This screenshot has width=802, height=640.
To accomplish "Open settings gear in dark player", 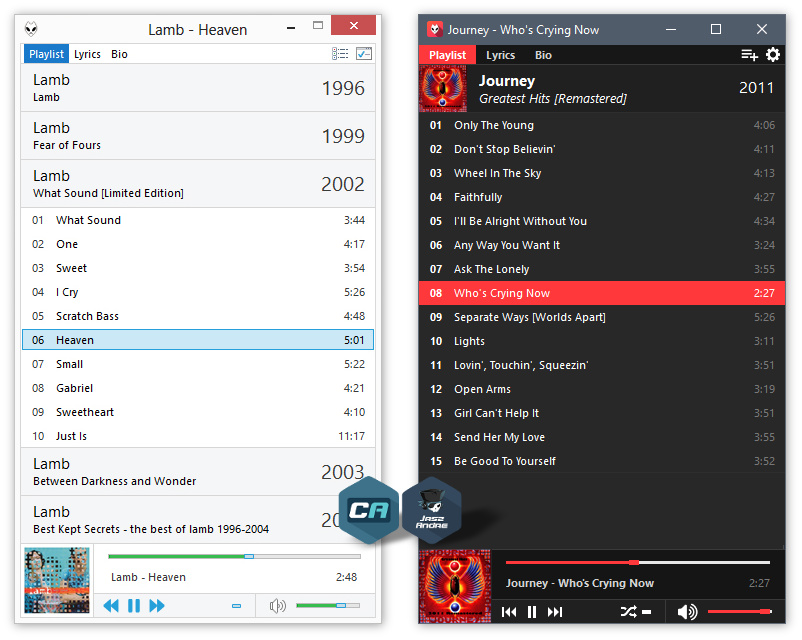I will click(773, 55).
